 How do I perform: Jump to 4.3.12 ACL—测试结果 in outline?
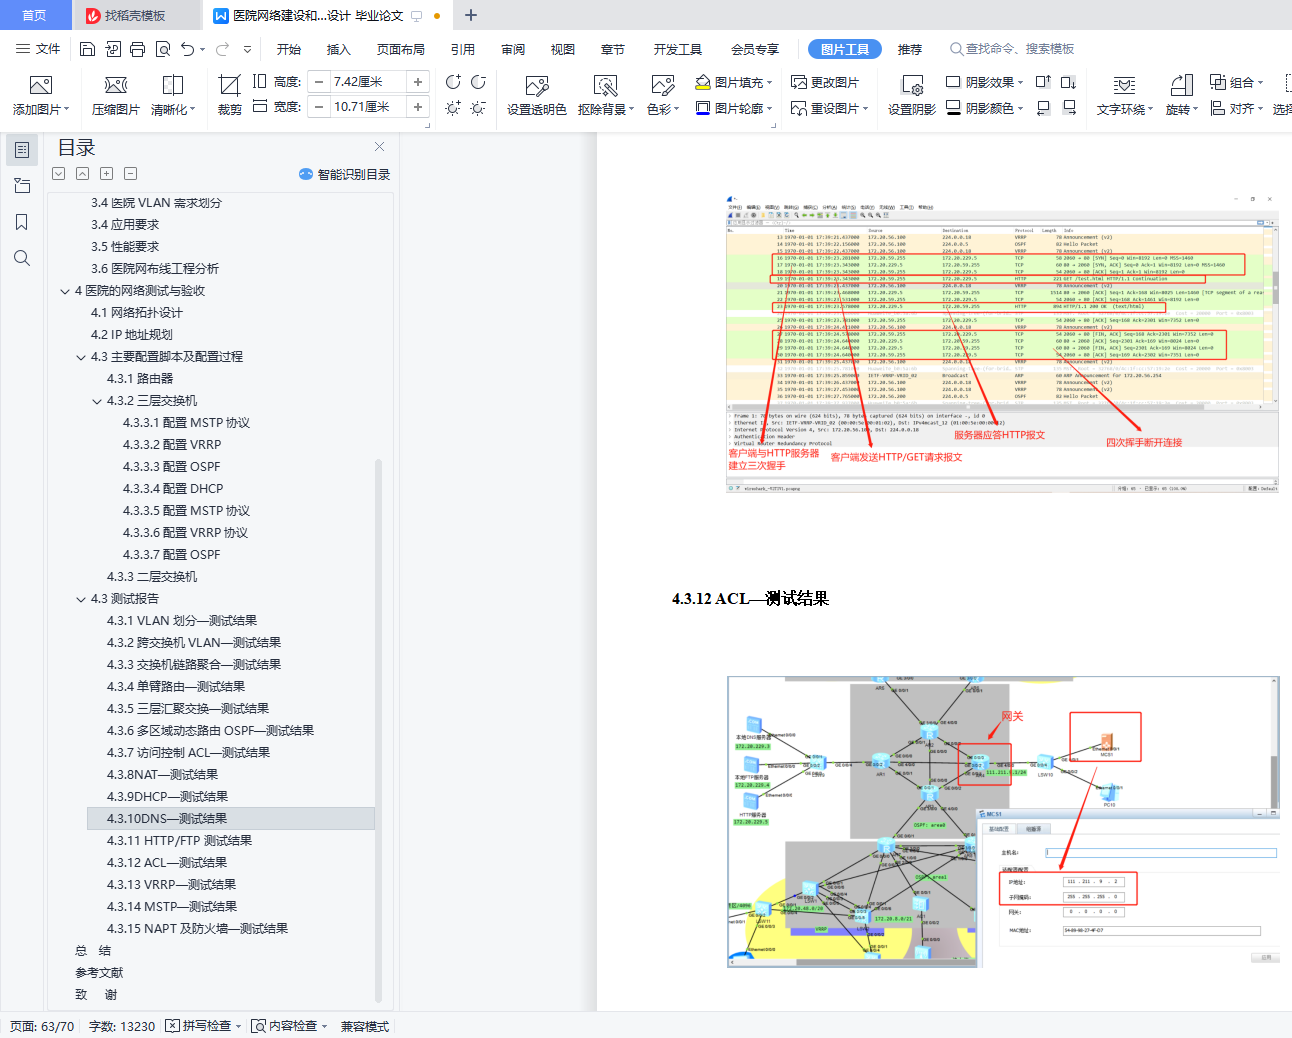[x=167, y=863]
